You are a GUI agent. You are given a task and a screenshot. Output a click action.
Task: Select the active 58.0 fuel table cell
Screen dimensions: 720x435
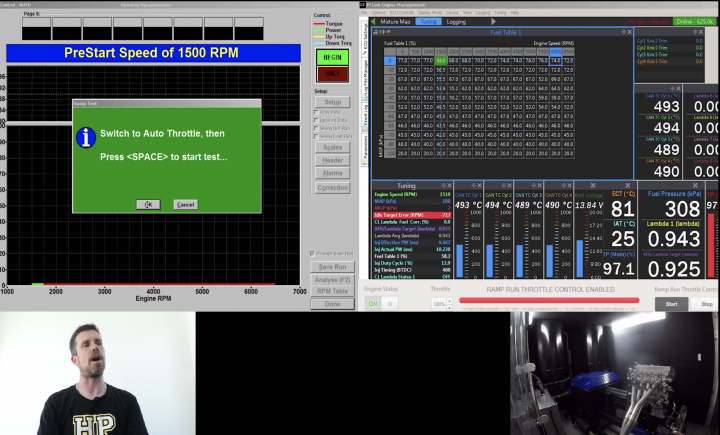[441, 61]
